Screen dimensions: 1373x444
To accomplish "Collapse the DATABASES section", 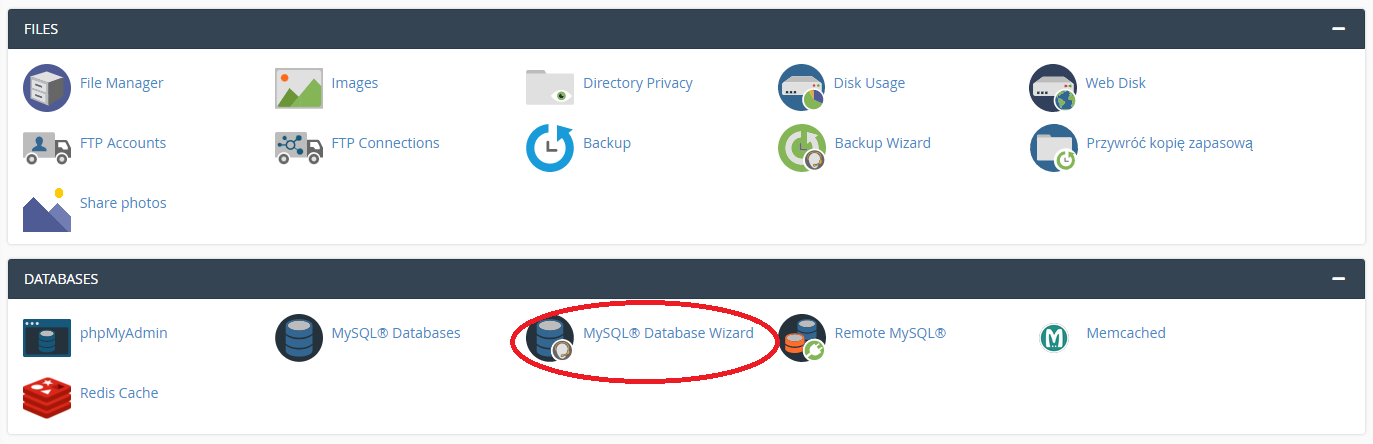I will tap(1338, 279).
